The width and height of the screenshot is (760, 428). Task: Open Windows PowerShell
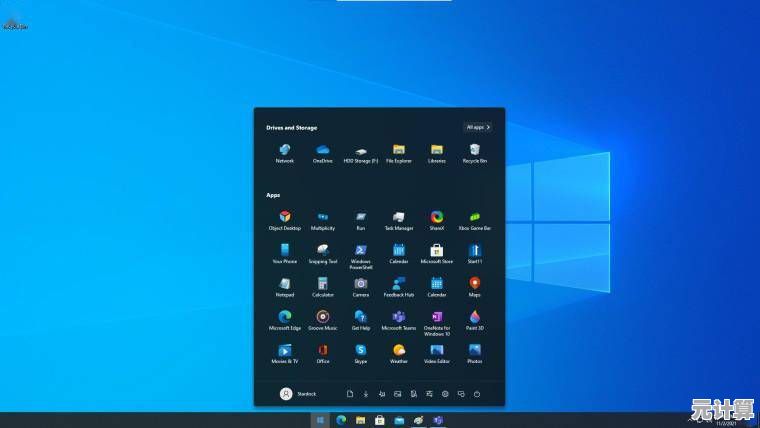tap(361, 256)
